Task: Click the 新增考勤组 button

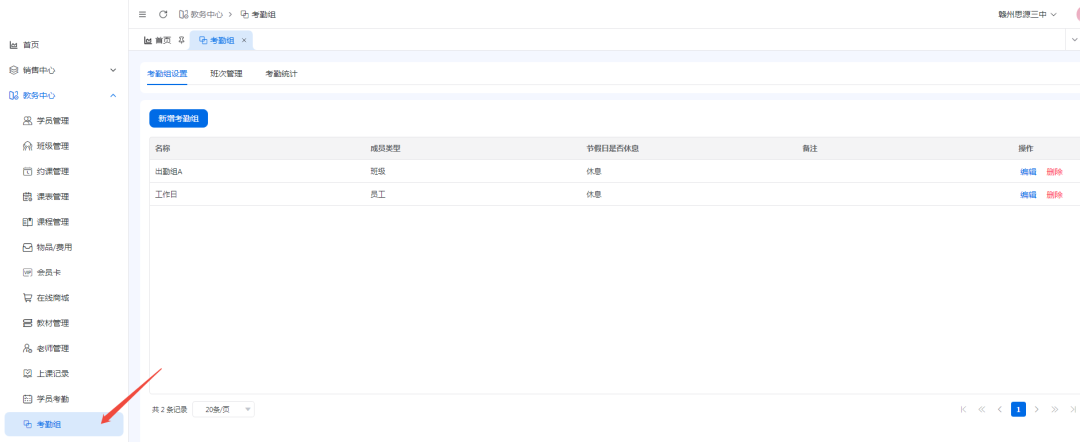Action: 178,118
